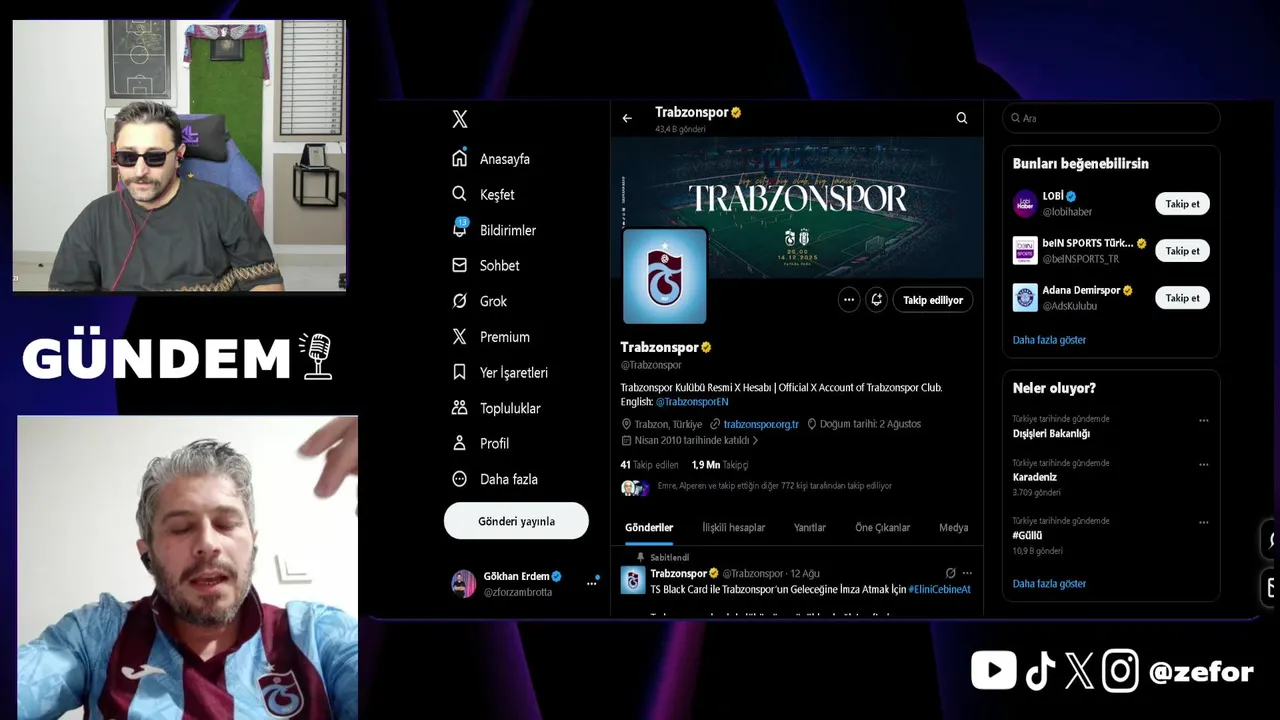Viewport: 1280px width, 720px height.
Task: Open Keşfet explore page
Action: coord(483,194)
